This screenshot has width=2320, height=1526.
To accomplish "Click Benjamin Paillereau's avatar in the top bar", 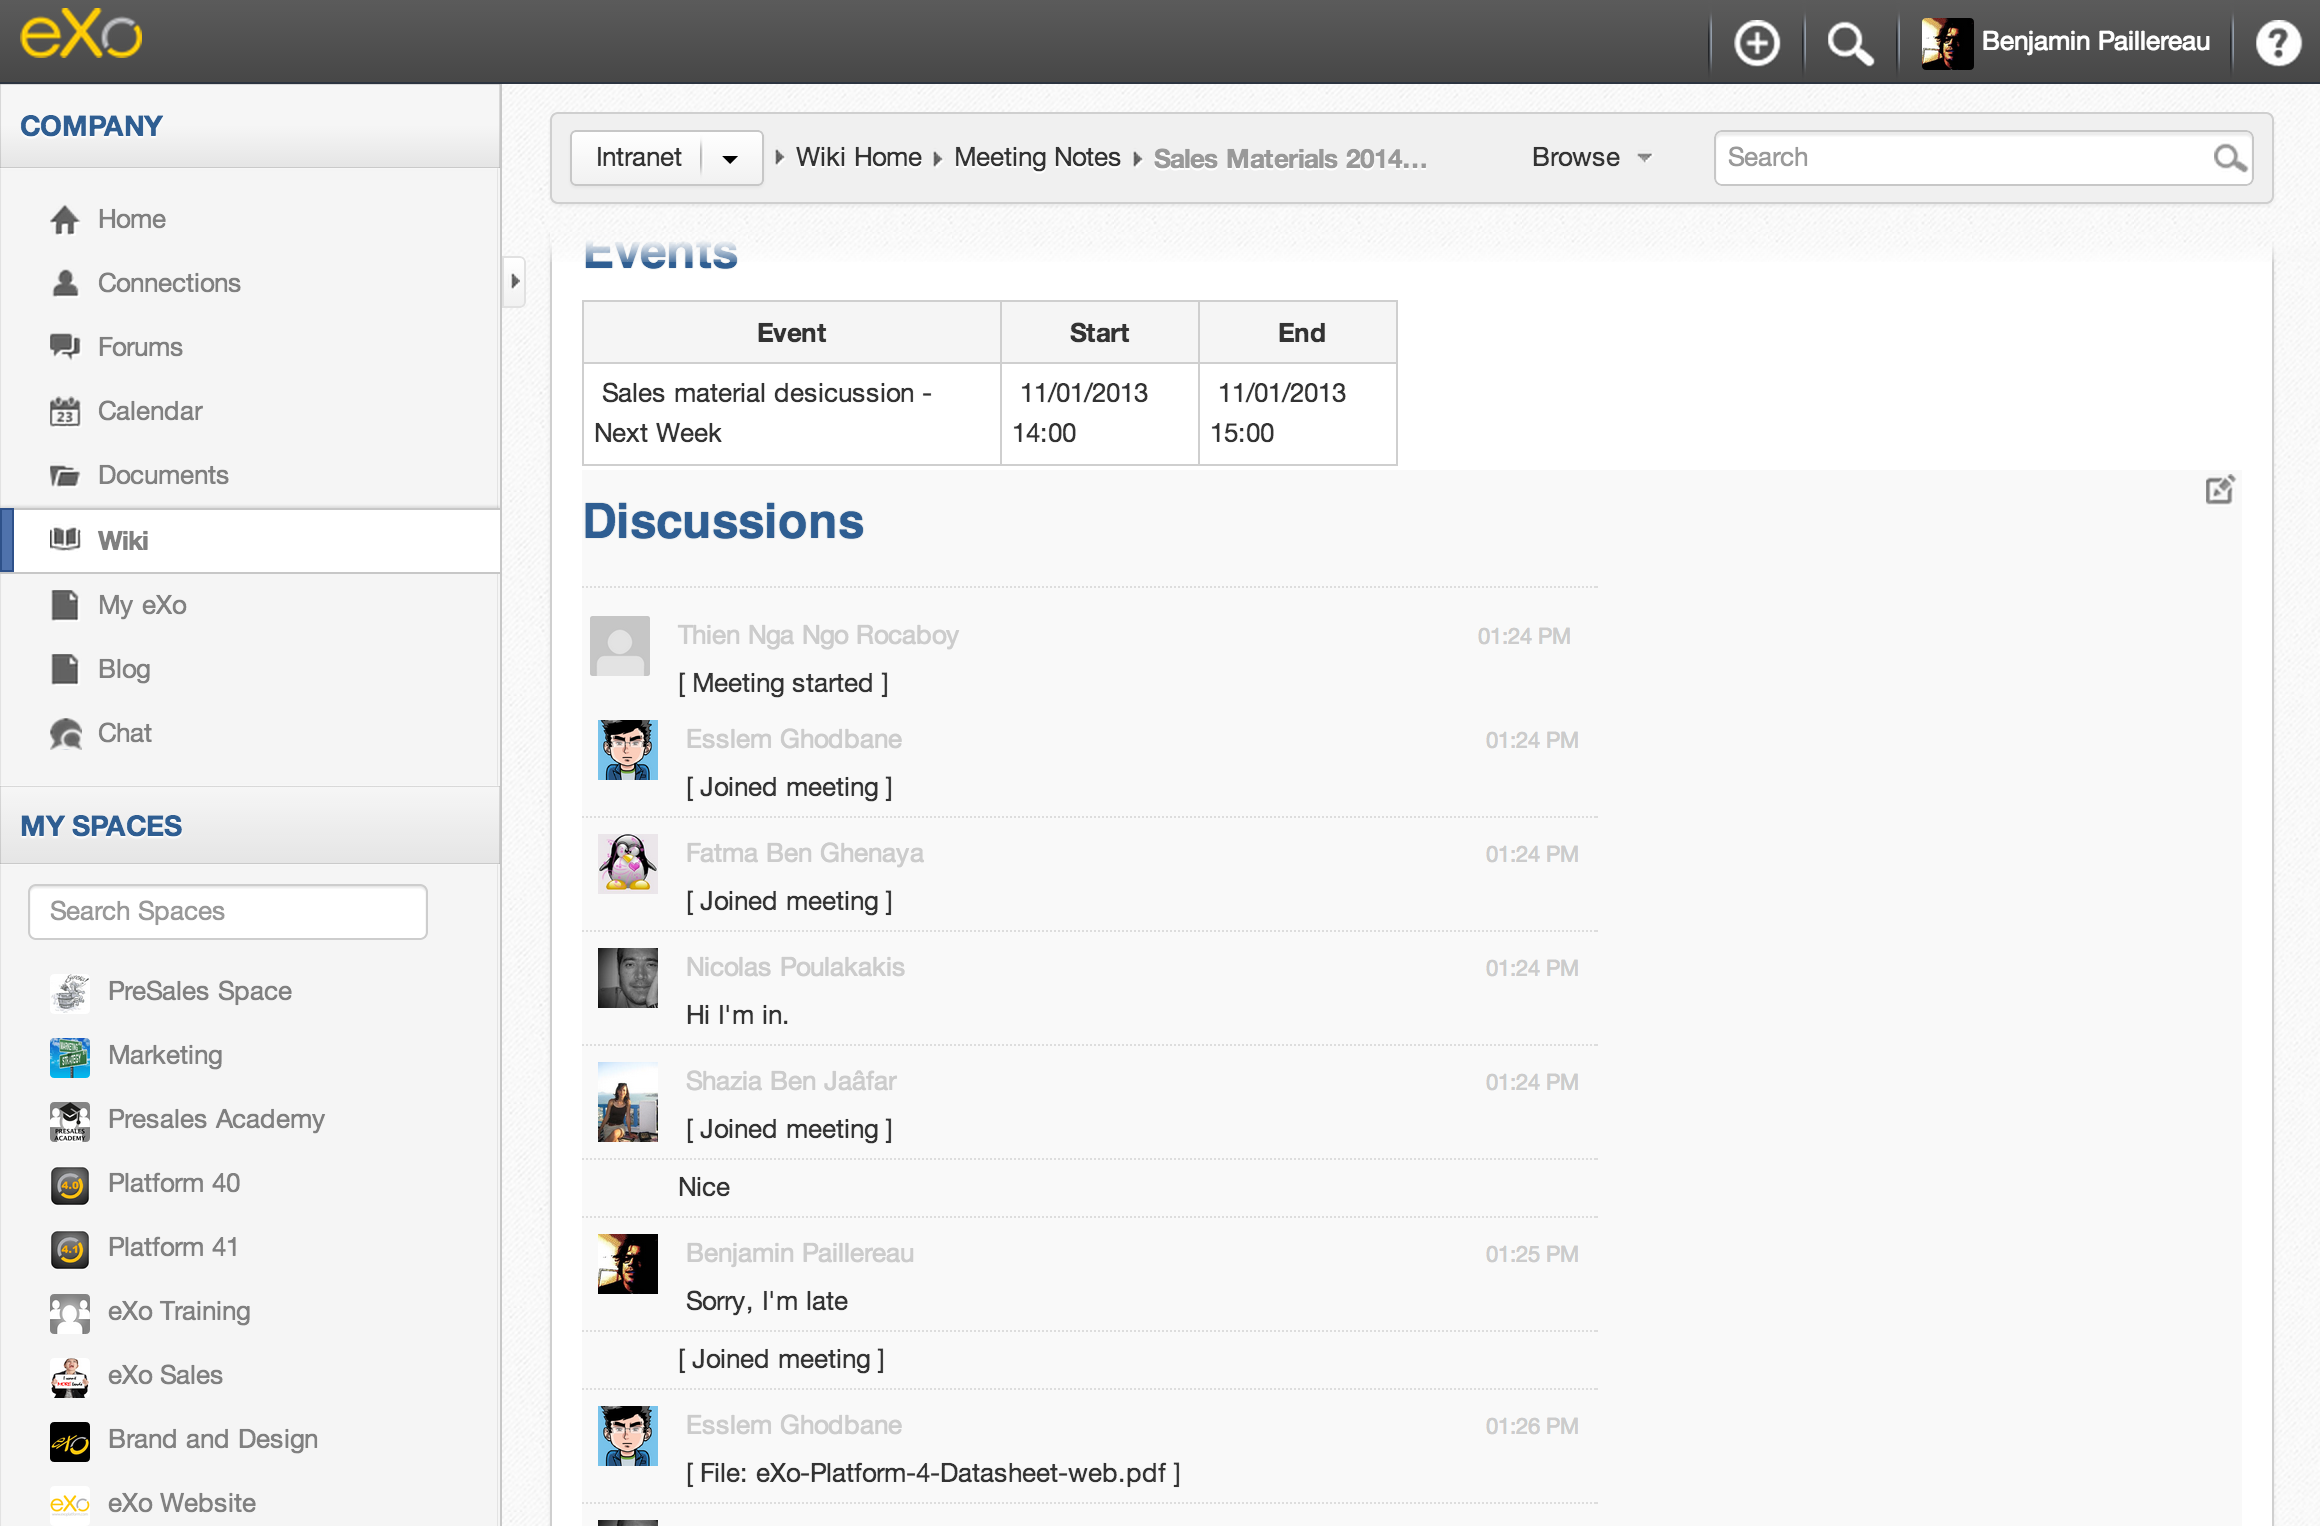I will (x=1947, y=43).
